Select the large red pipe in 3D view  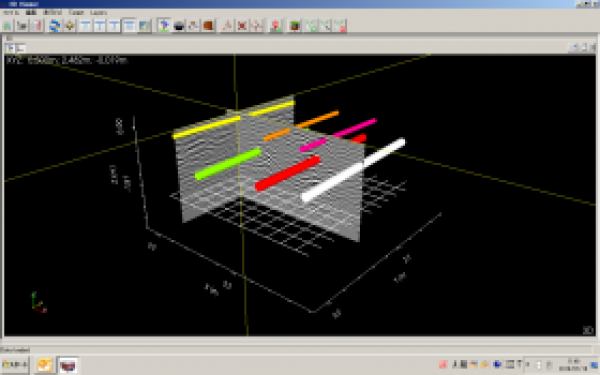click(x=287, y=173)
